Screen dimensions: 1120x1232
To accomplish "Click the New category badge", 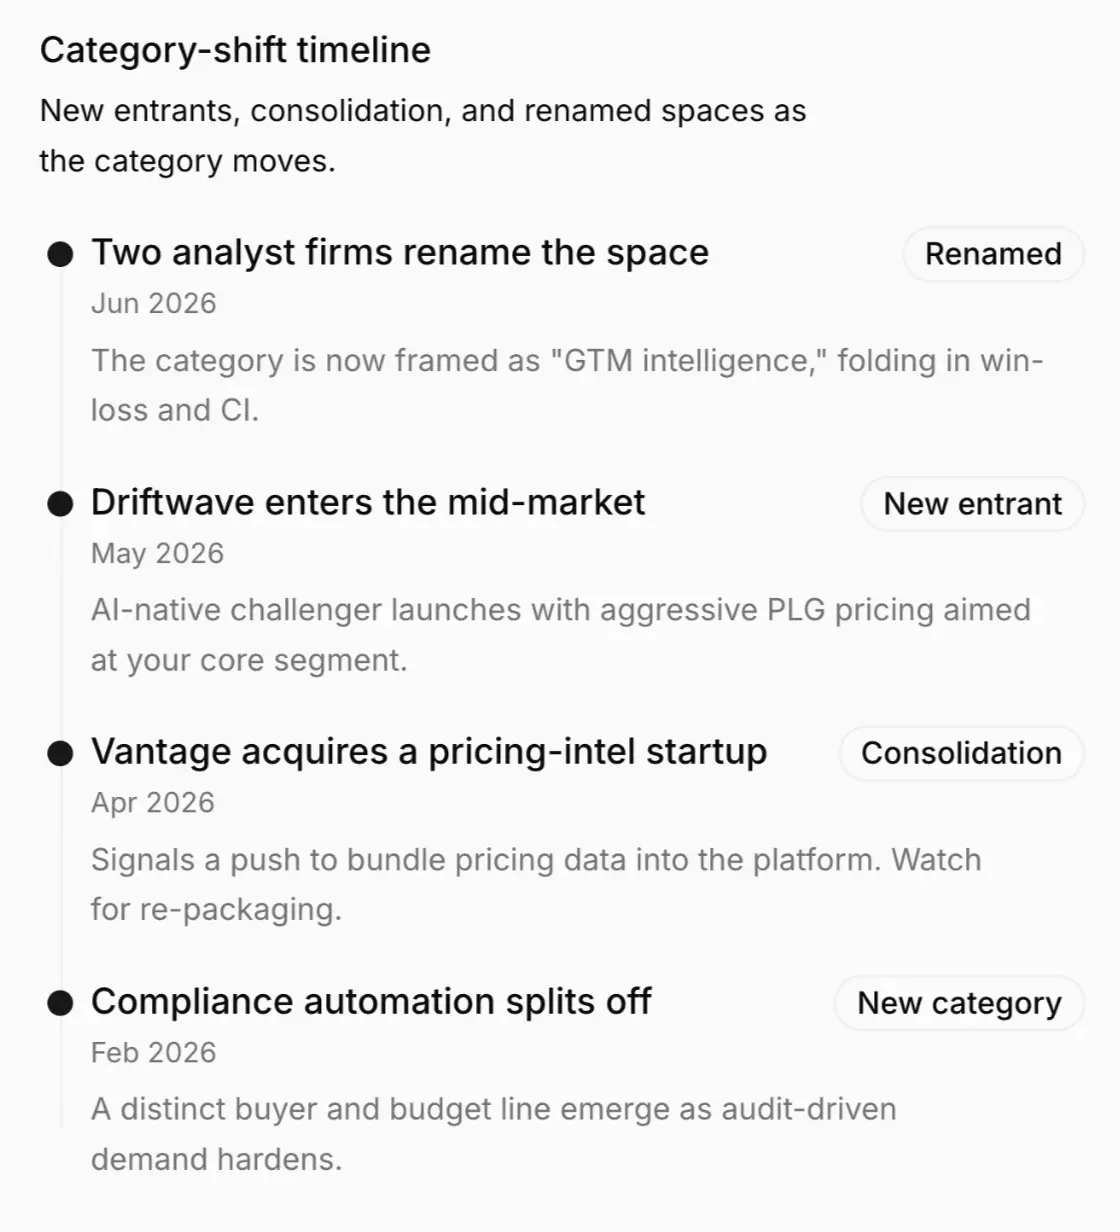I will [959, 1003].
